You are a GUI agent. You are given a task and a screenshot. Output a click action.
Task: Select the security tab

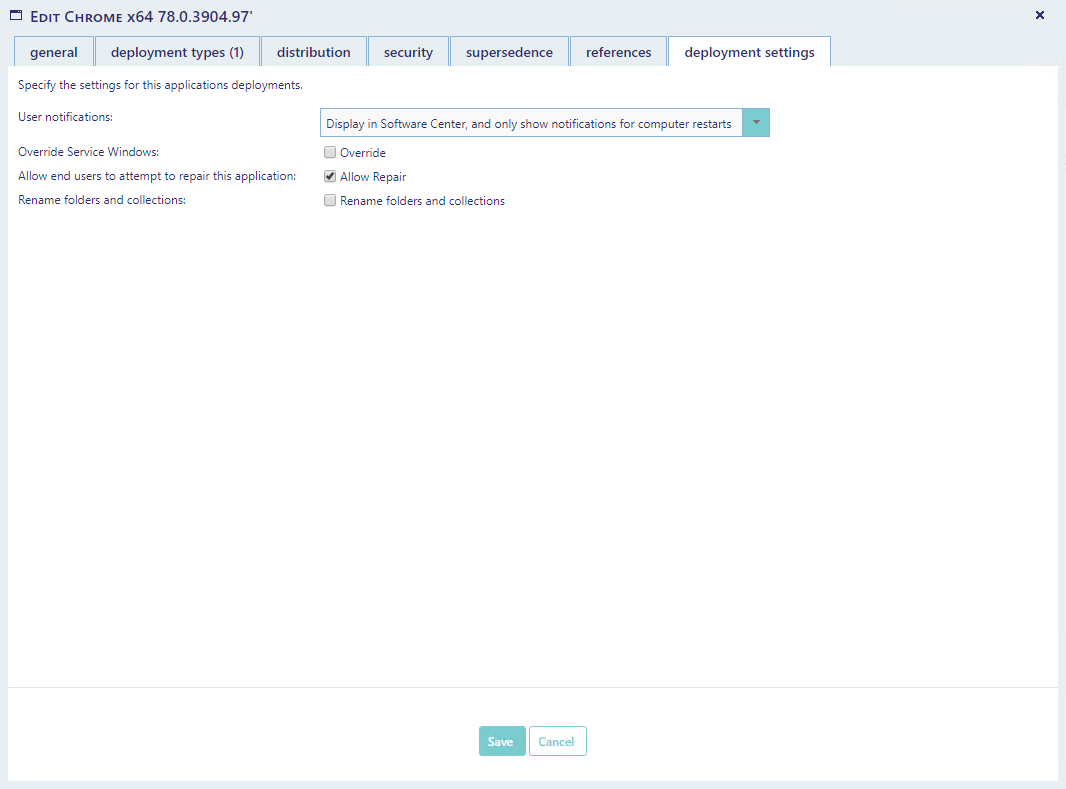point(408,52)
